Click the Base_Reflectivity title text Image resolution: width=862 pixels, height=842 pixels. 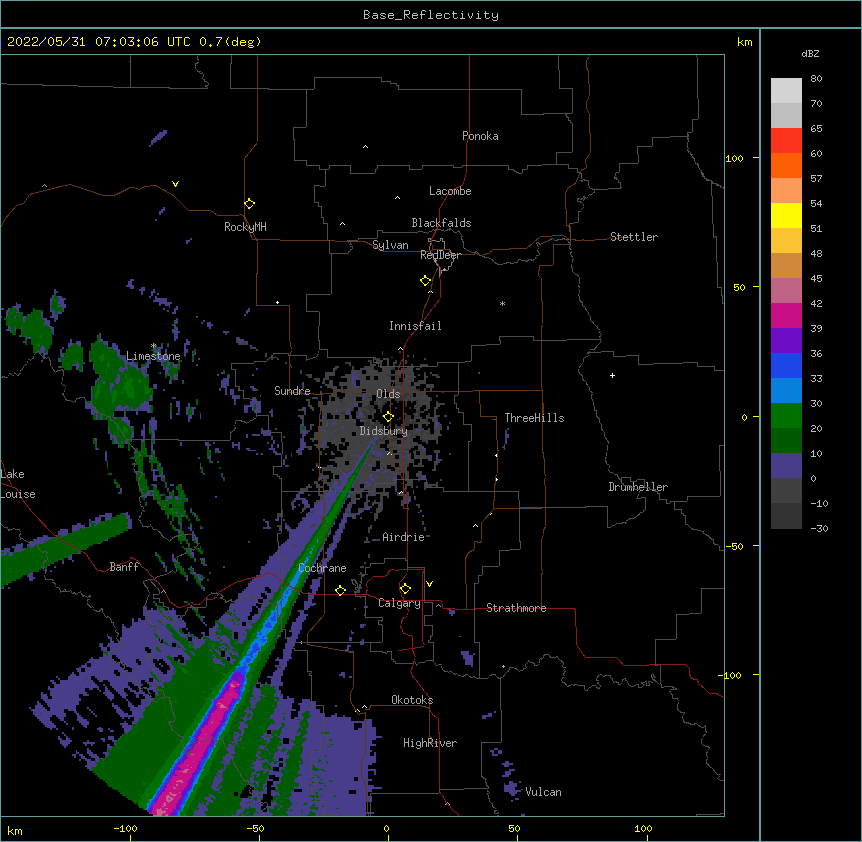click(431, 15)
